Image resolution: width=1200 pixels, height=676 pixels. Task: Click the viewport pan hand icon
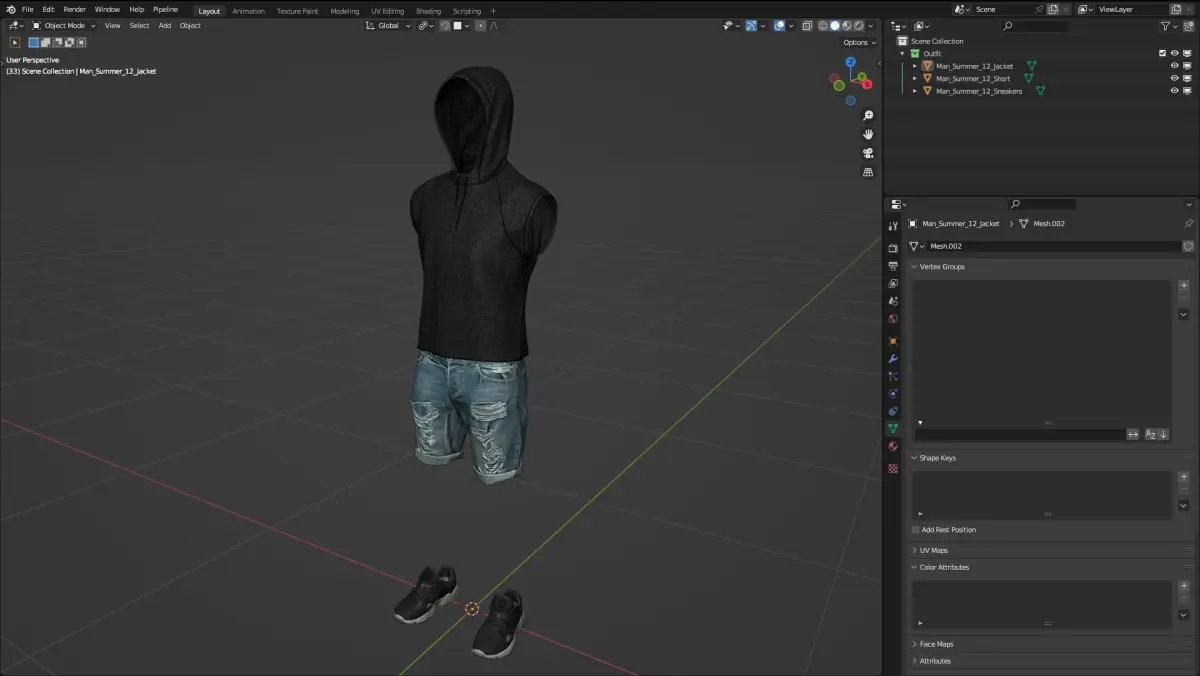point(868,134)
